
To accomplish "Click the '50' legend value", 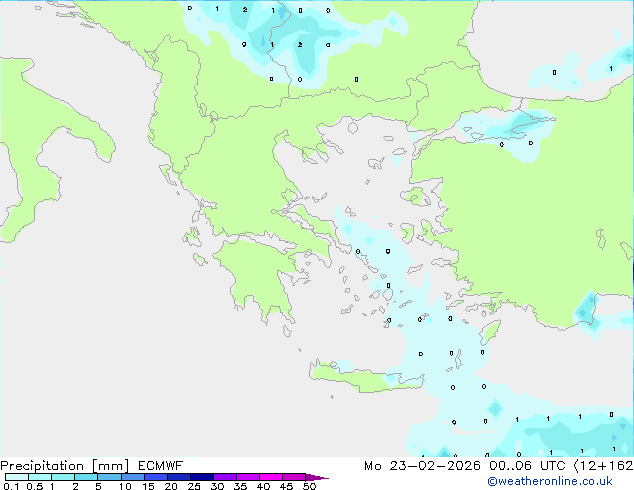I will [x=309, y=486].
